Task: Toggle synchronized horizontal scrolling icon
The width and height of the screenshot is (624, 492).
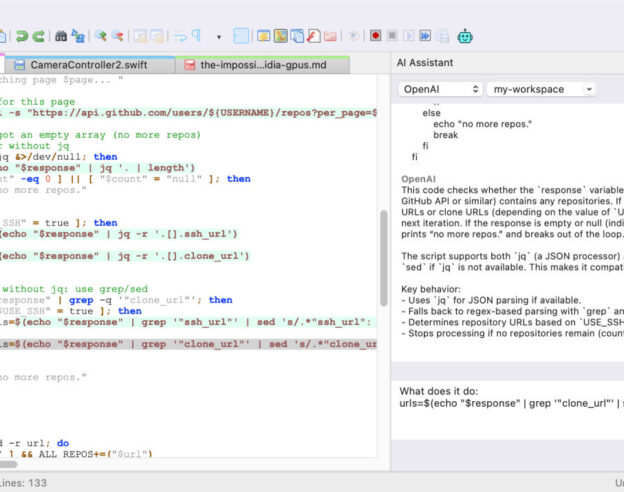Action: pos(157,36)
